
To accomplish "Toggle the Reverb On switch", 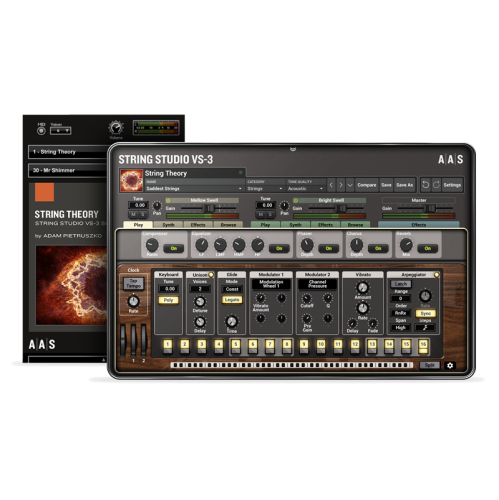I will pos(428,248).
